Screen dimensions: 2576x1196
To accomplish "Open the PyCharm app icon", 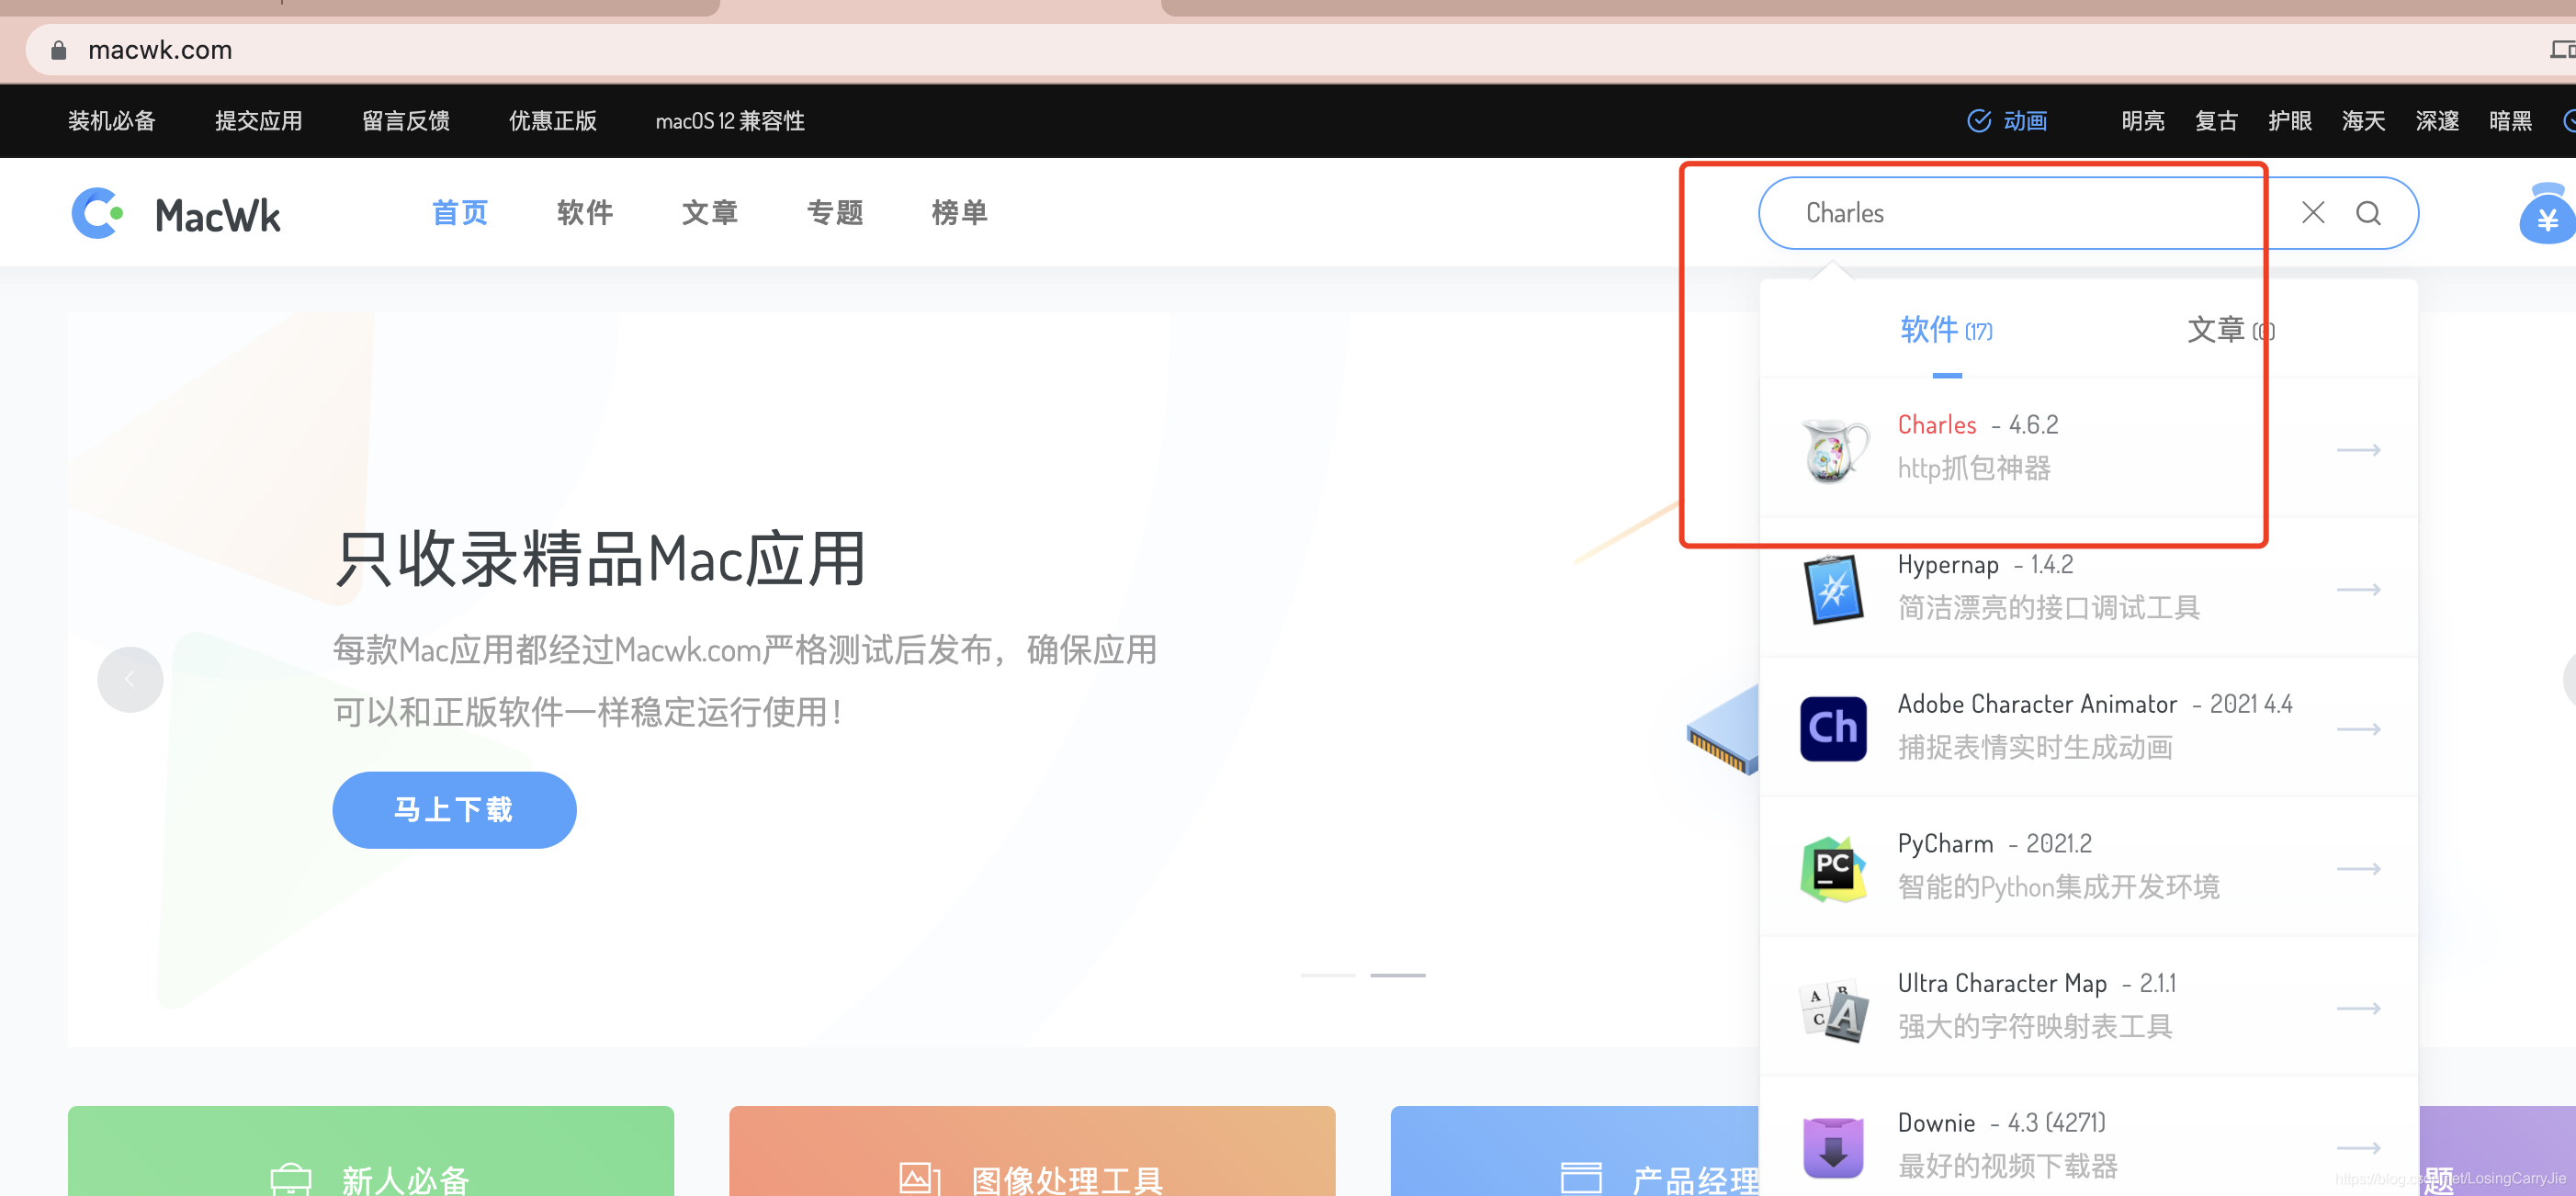I will click(1833, 868).
